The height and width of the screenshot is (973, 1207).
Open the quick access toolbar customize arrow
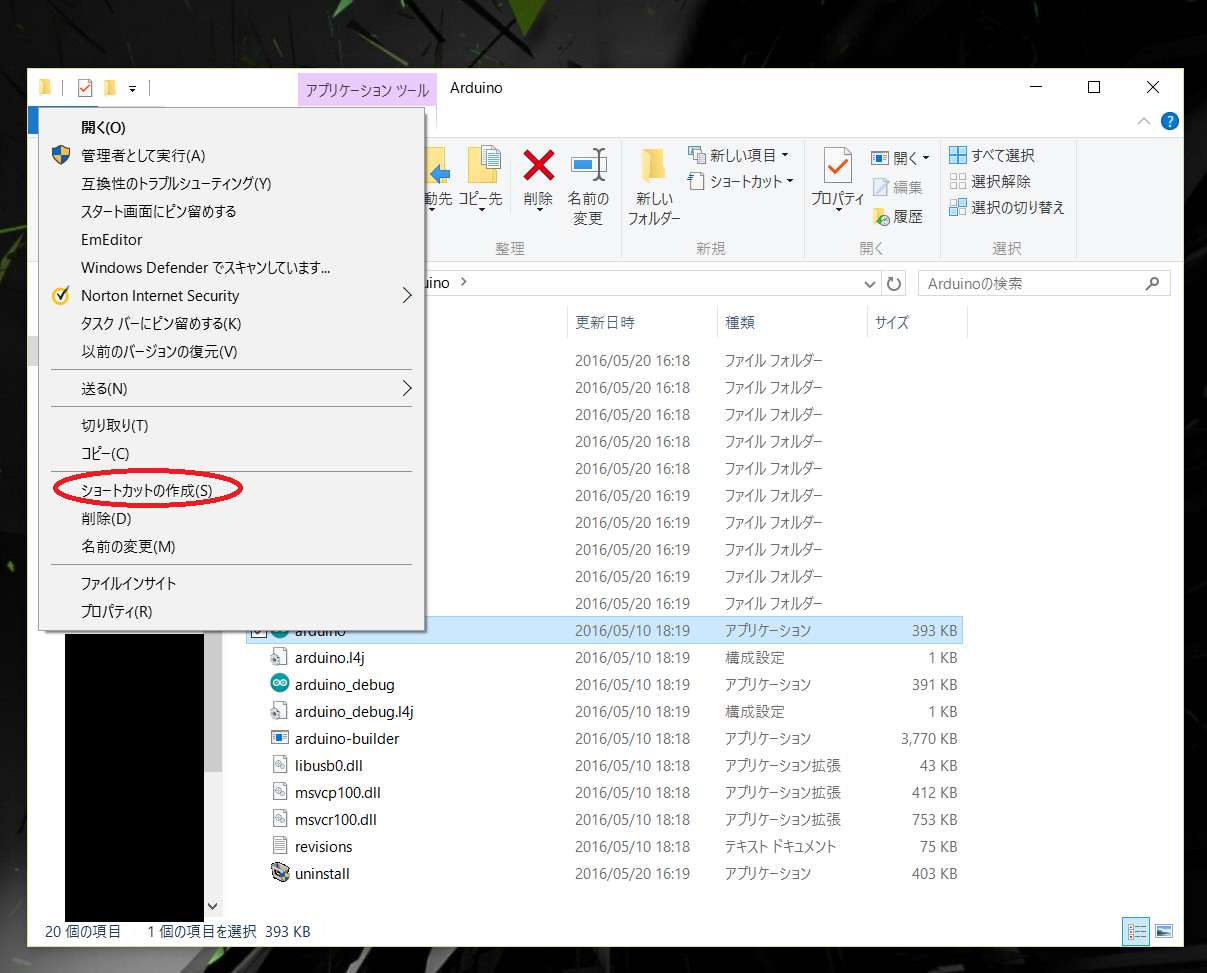pos(132,89)
